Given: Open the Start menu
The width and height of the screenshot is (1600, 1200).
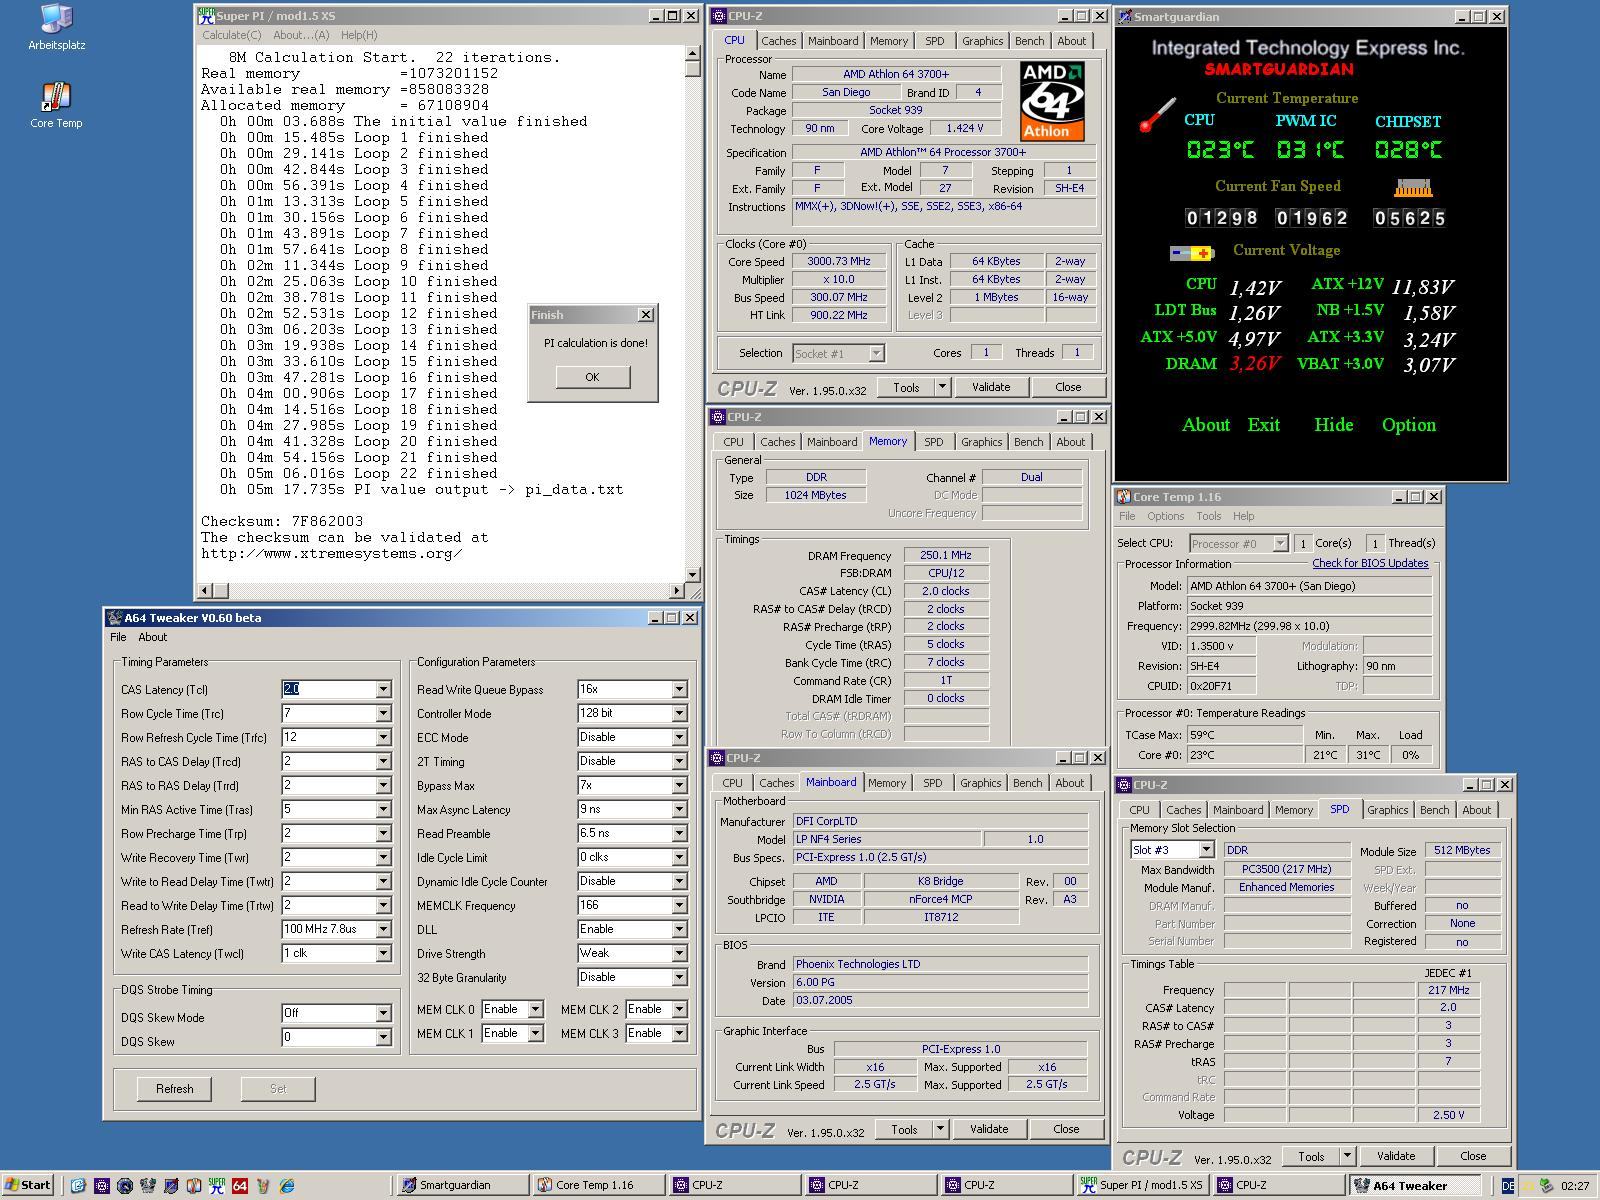Looking at the screenshot, I should tap(28, 1185).
